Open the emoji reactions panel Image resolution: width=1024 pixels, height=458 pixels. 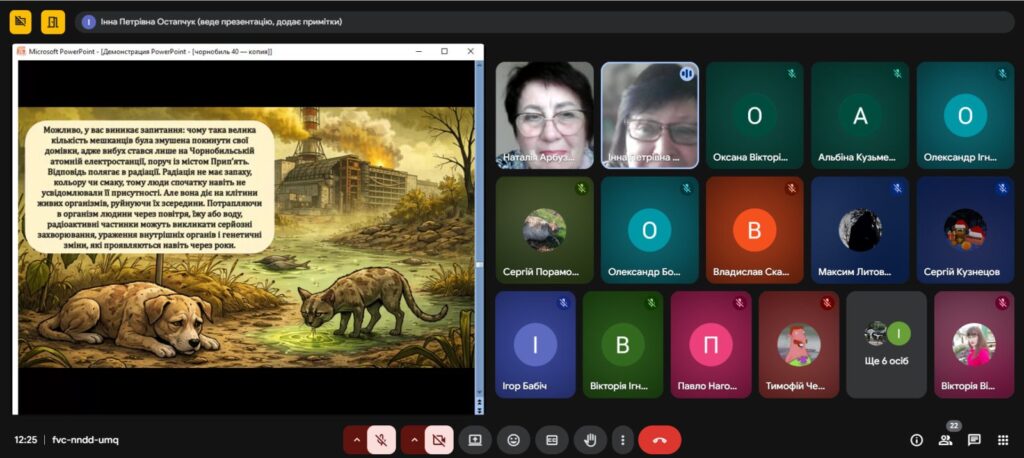[514, 440]
